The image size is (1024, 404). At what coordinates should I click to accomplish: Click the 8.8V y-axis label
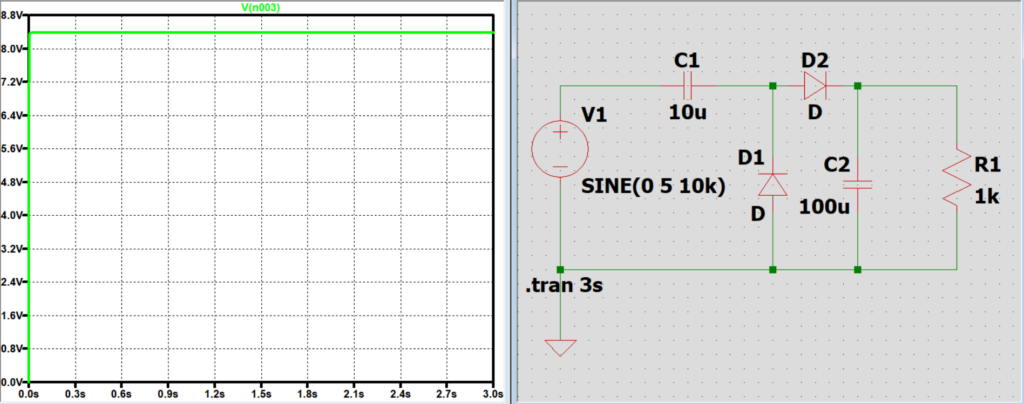[11, 15]
